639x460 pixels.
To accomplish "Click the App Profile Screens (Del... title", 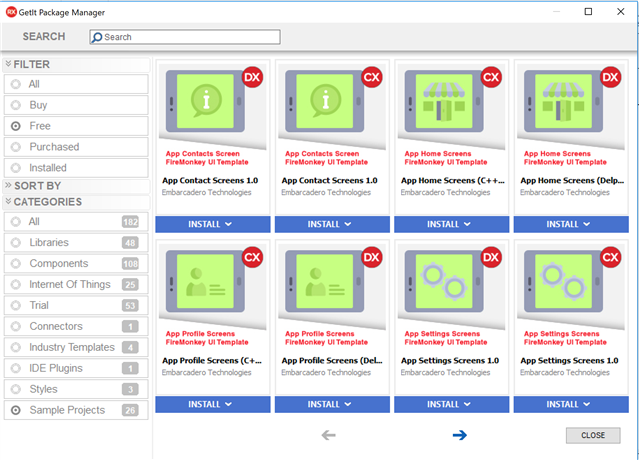I will tap(332, 361).
